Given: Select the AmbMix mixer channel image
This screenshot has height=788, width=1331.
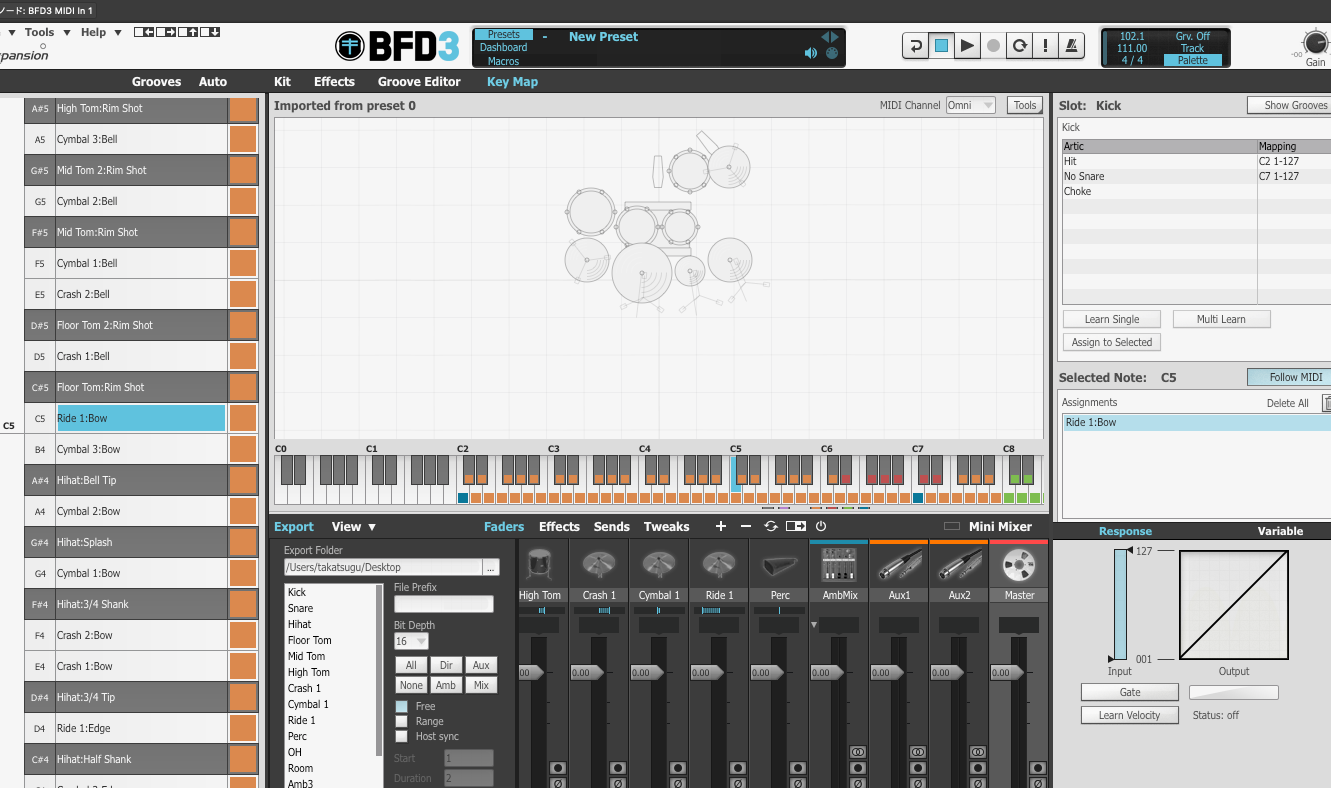Looking at the screenshot, I should pyautogui.click(x=839, y=566).
